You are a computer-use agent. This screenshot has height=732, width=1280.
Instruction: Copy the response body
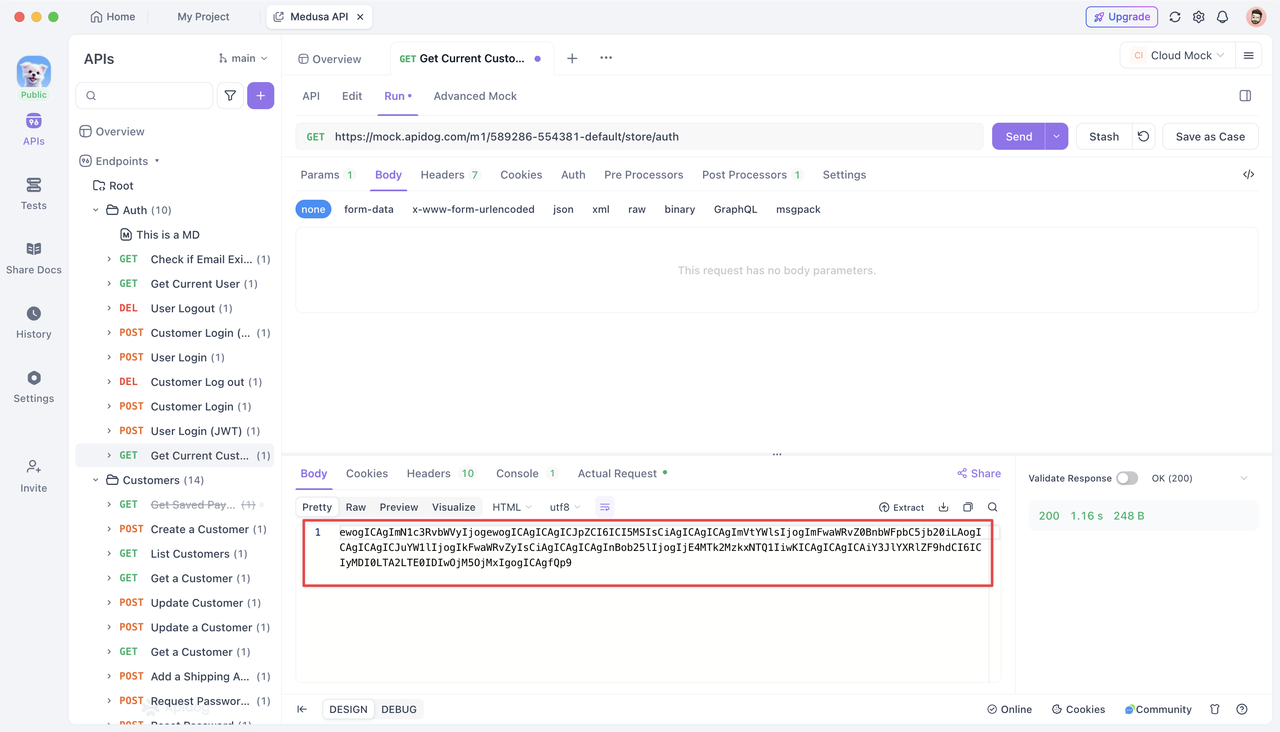(968, 507)
